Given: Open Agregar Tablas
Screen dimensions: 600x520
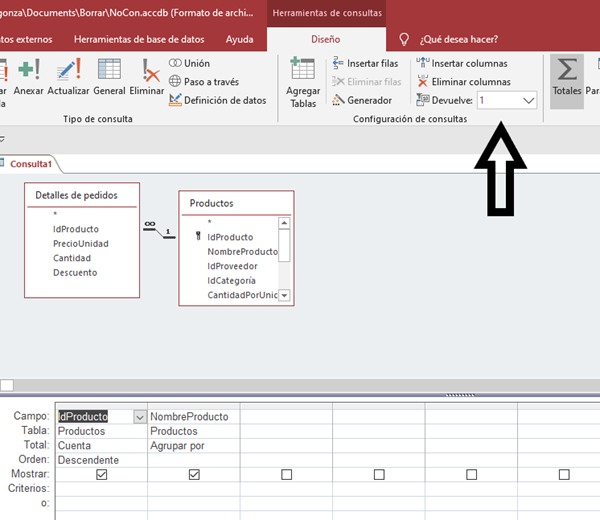Looking at the screenshot, I should point(303,80).
